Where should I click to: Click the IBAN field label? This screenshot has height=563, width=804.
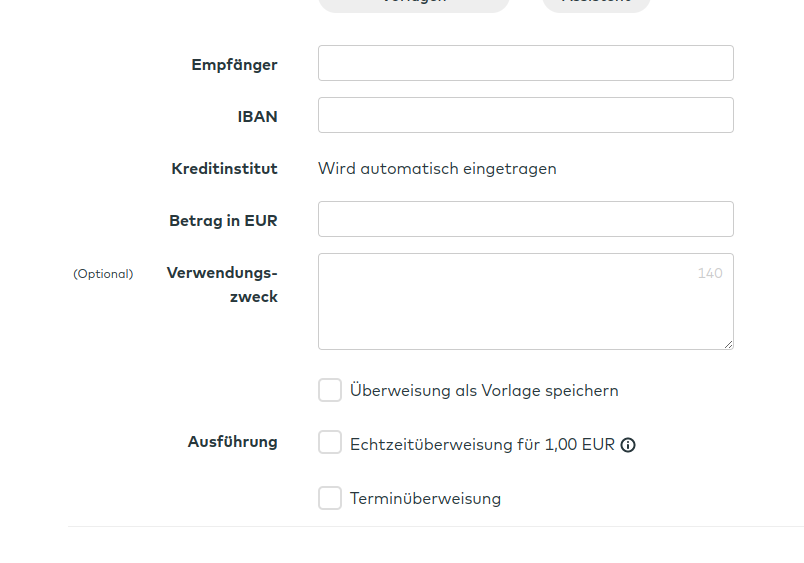click(257, 117)
